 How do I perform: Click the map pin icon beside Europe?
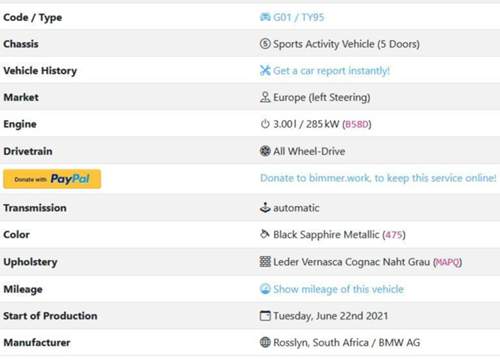click(265, 97)
